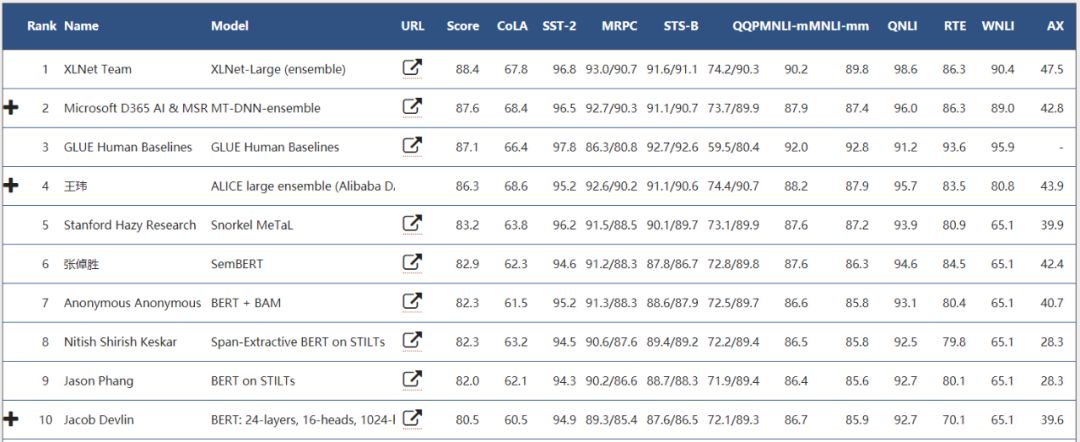1080x442 pixels.
Task: Click the Jacob Devlin BERT URL icon
Action: 412,419
